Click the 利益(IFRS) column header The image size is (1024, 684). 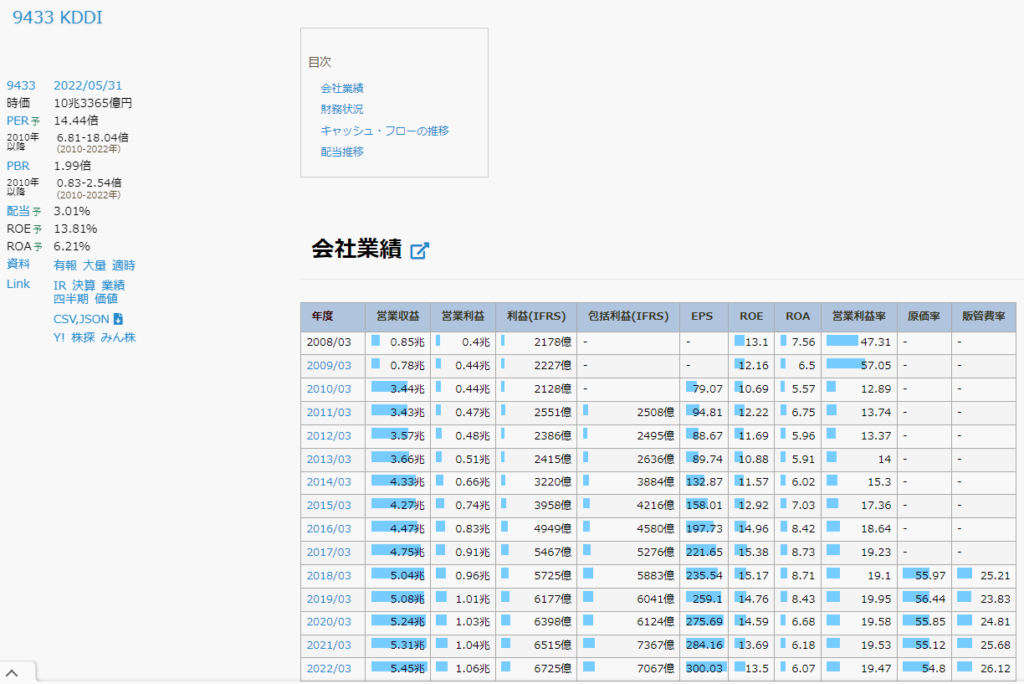tap(536, 316)
